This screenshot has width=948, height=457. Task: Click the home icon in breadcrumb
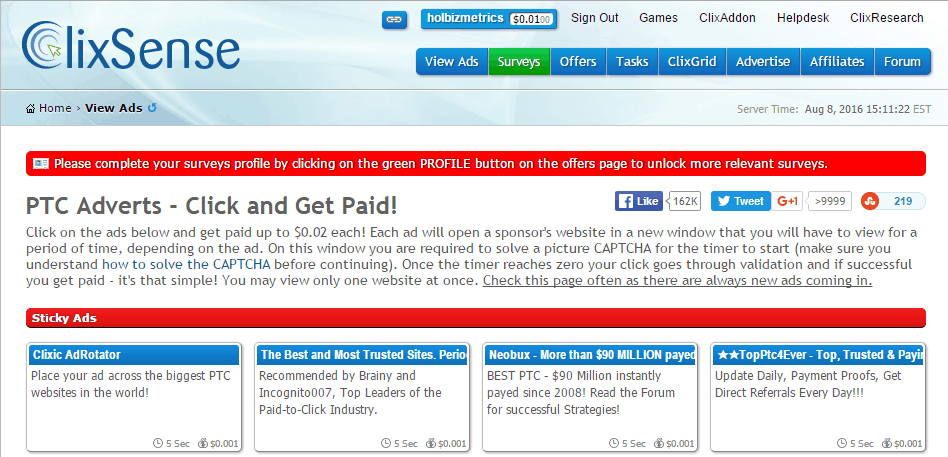[x=30, y=109]
